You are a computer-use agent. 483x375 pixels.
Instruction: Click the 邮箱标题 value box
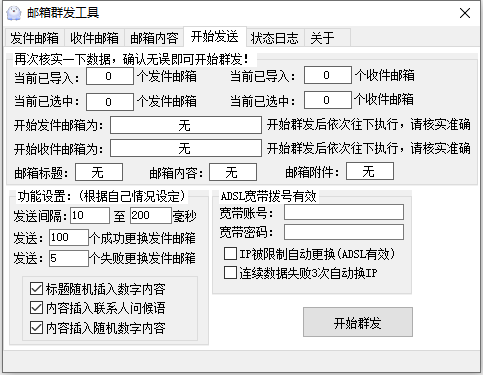click(x=99, y=172)
